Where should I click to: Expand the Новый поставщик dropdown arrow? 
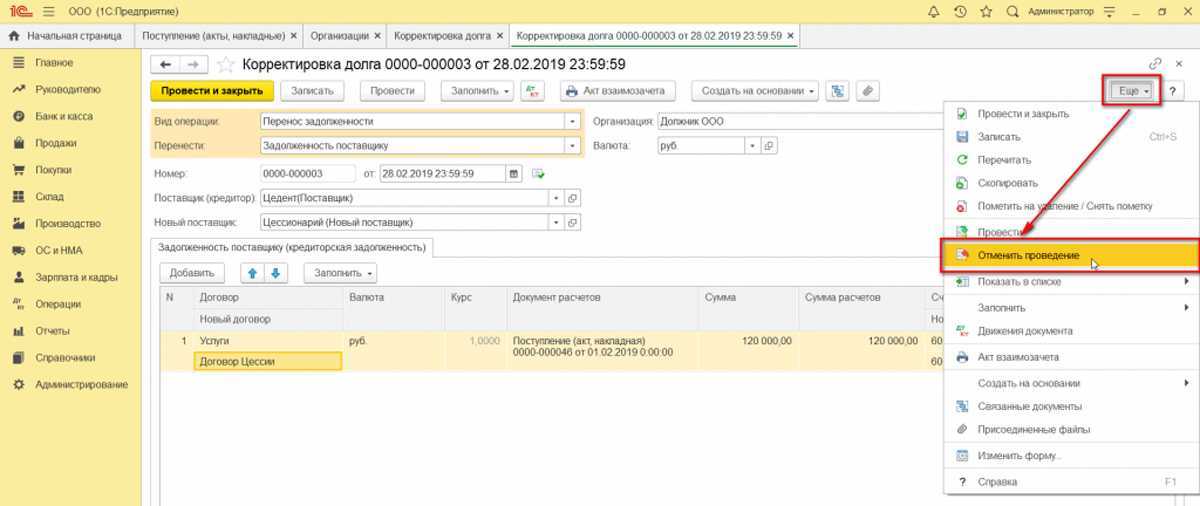557,222
